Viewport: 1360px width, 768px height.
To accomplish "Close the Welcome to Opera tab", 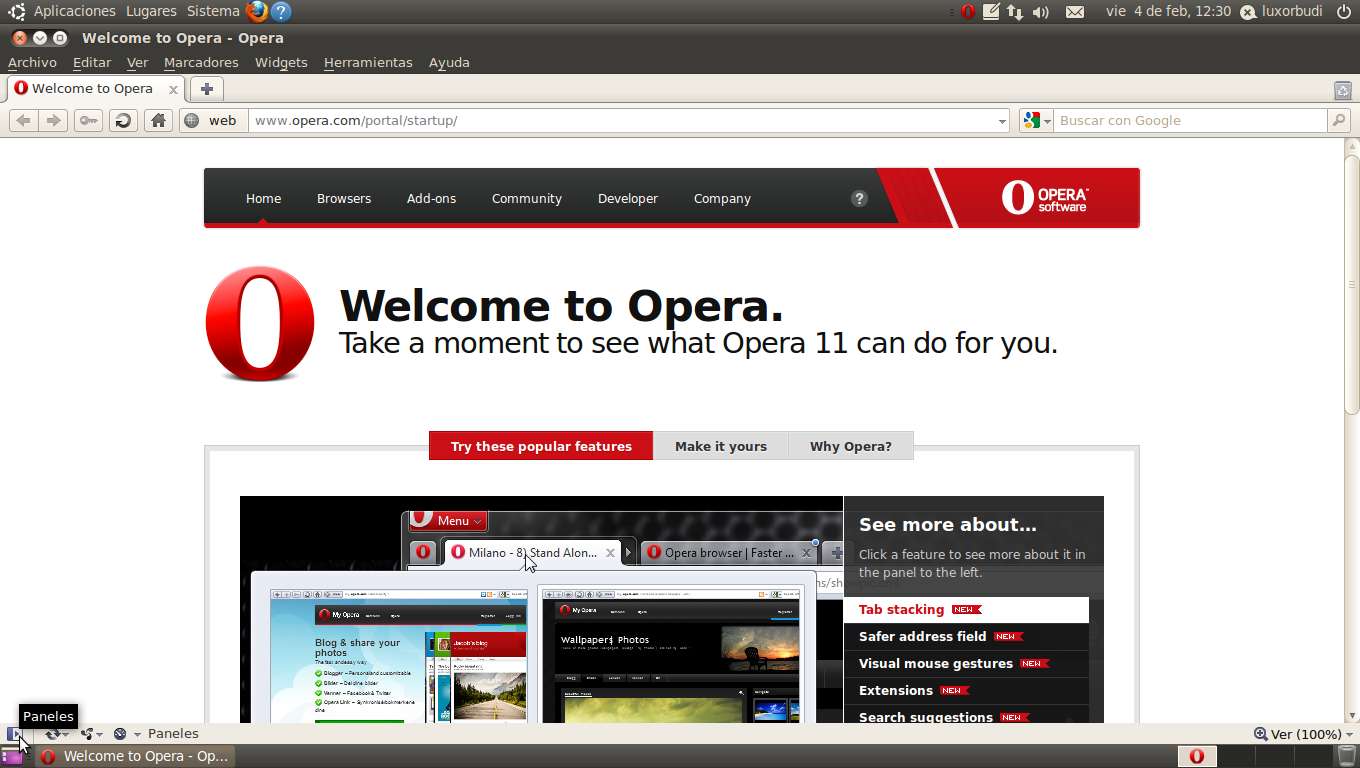I will pyautogui.click(x=173, y=89).
